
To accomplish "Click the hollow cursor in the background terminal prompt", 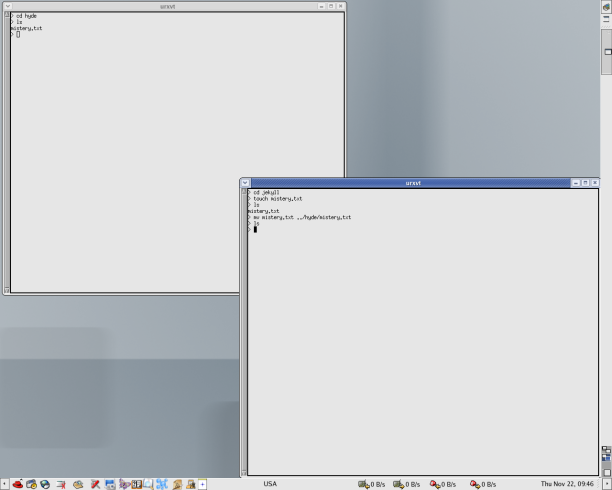I will pyautogui.click(x=18, y=34).
